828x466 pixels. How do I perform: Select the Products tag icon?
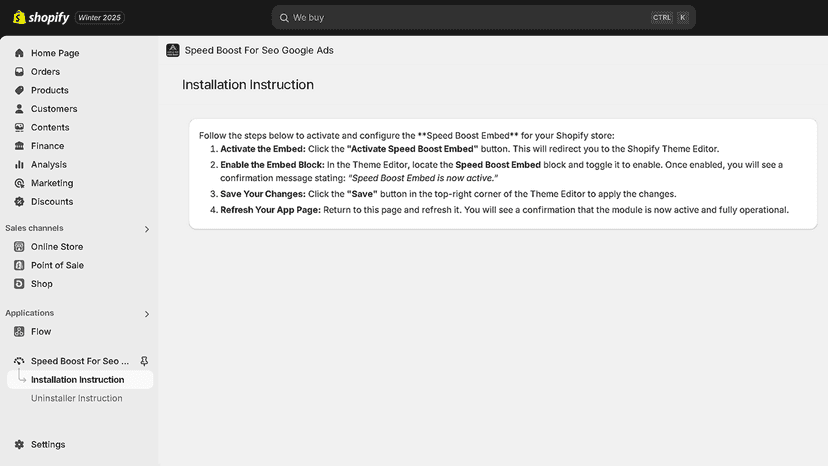20,90
